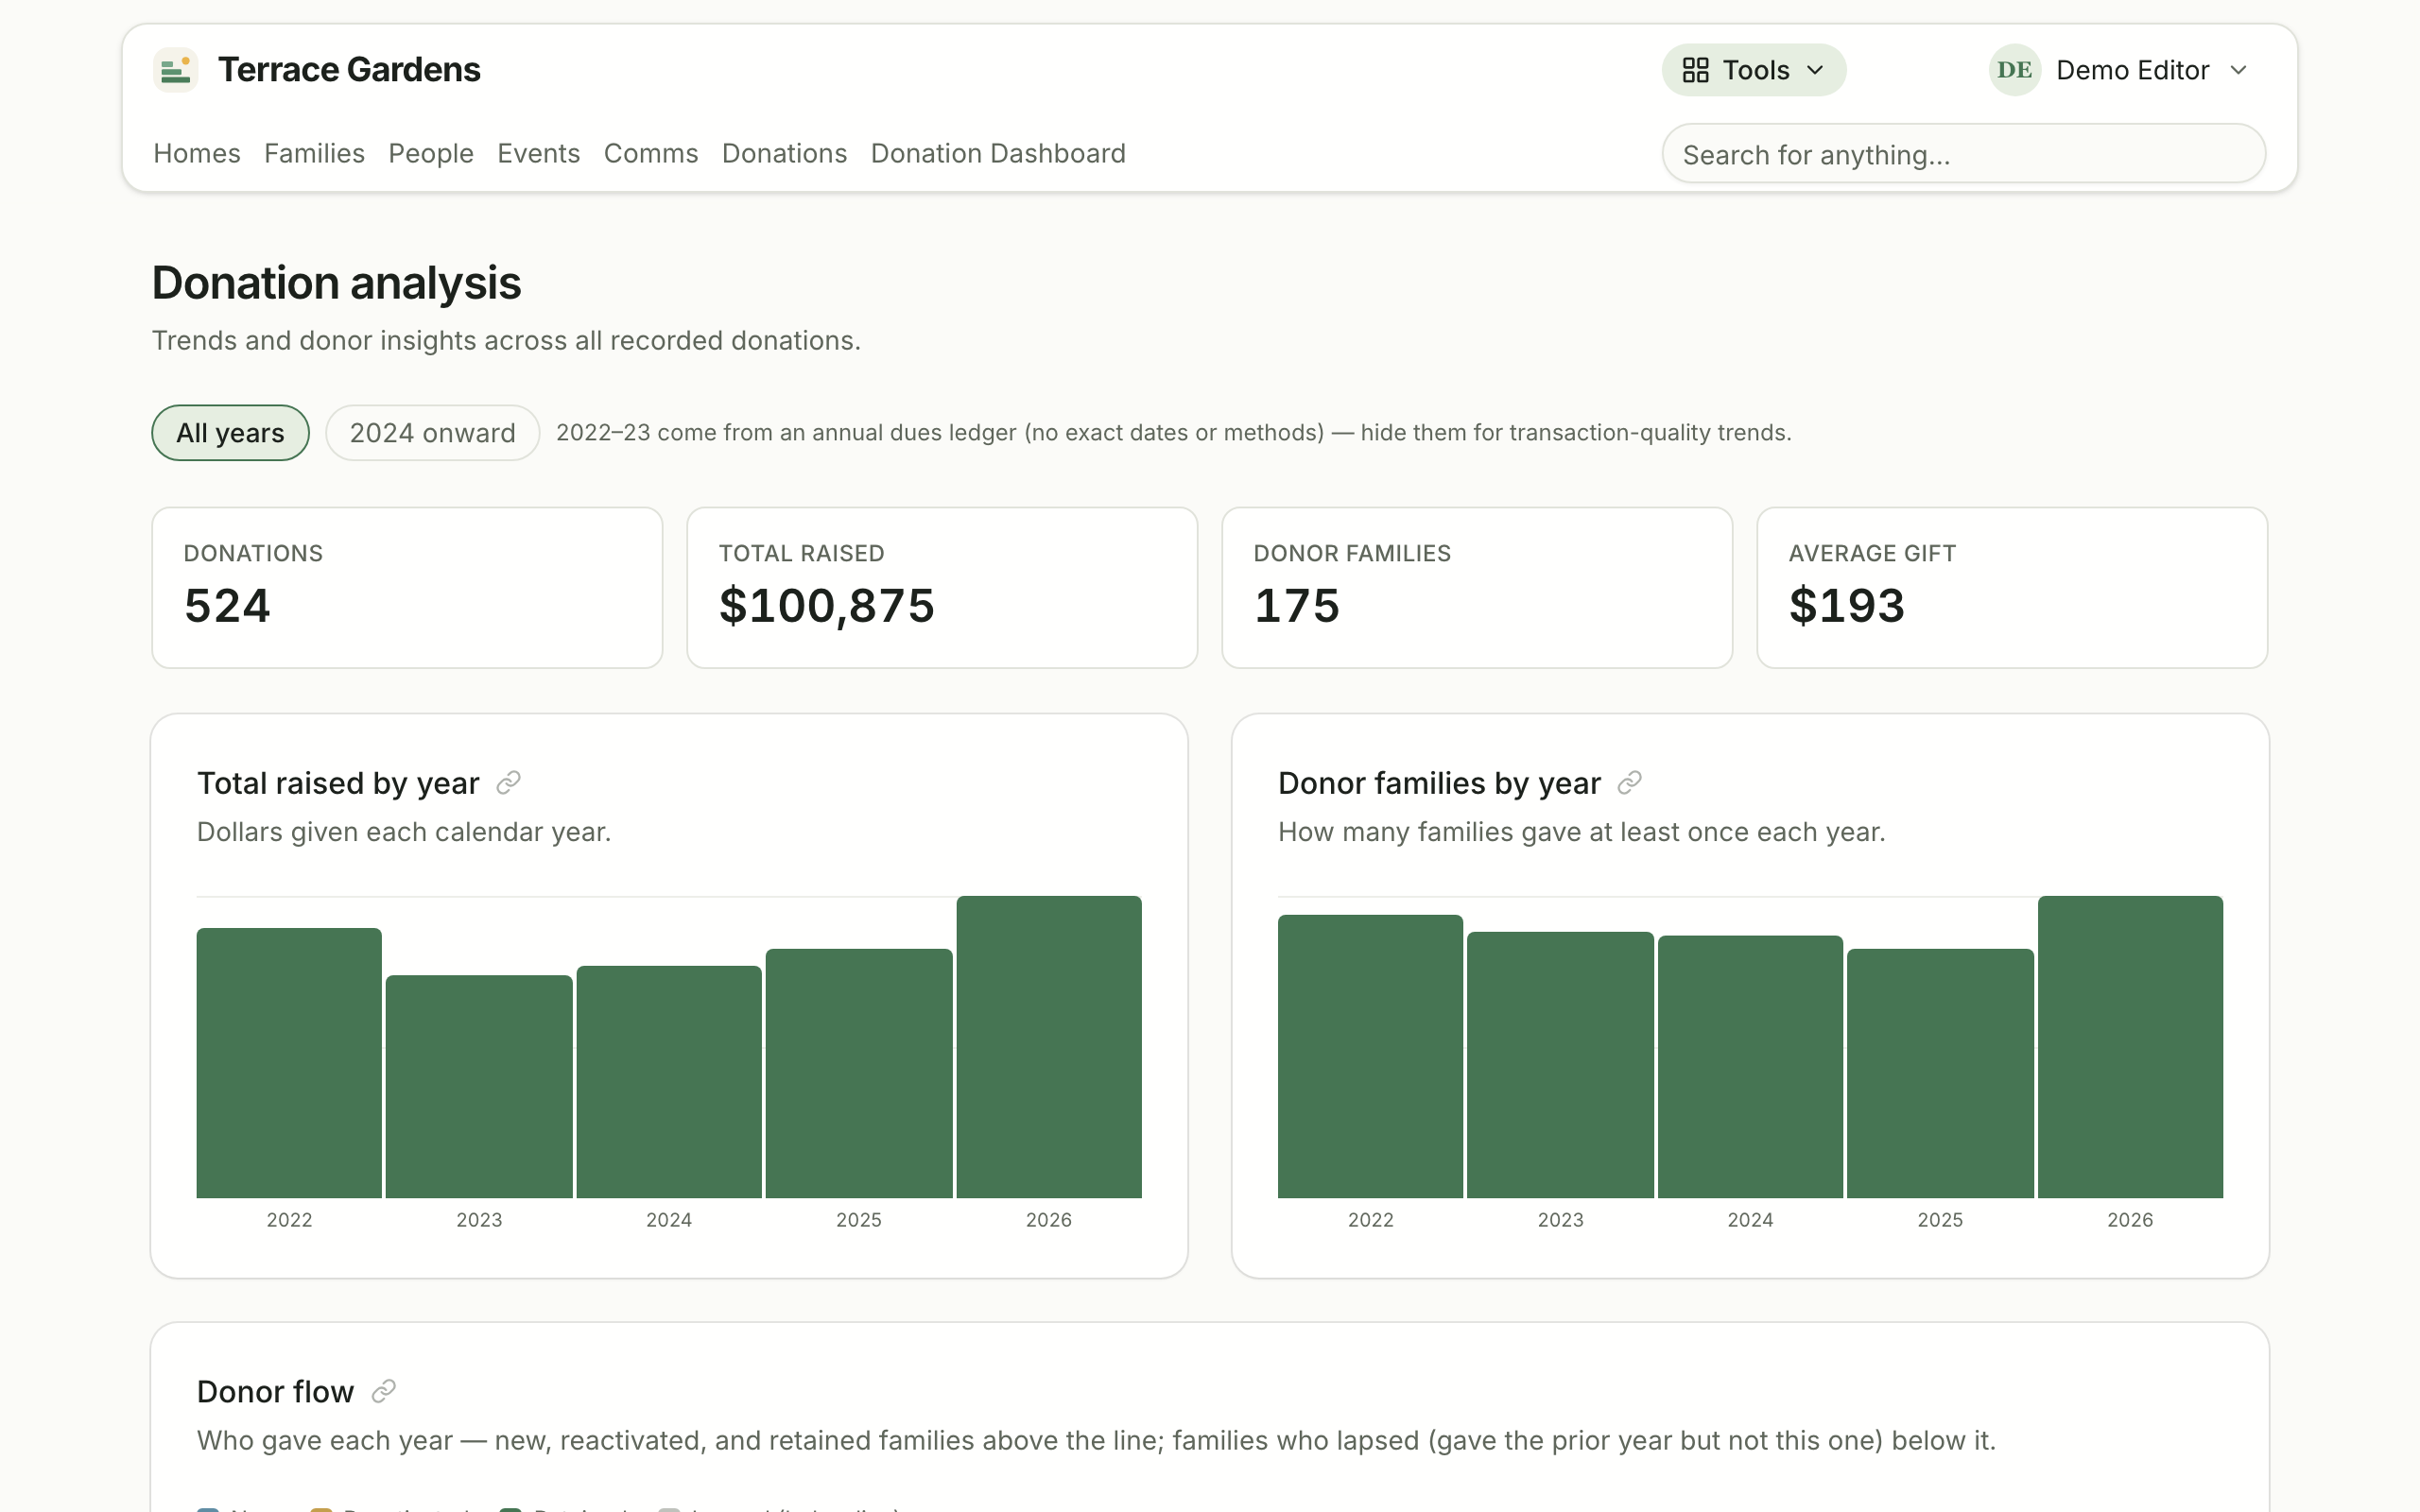The height and width of the screenshot is (1512, 2420).
Task: Click the 2026 bar in Donor families chart
Action: click(2130, 1047)
